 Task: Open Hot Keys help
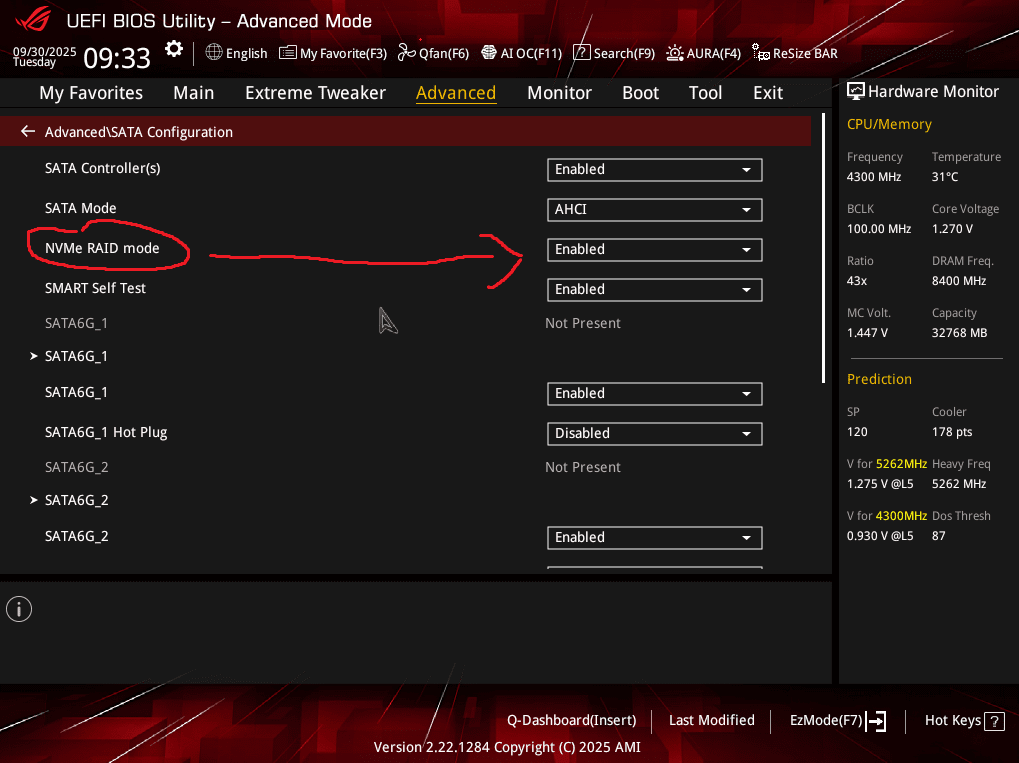tap(964, 721)
